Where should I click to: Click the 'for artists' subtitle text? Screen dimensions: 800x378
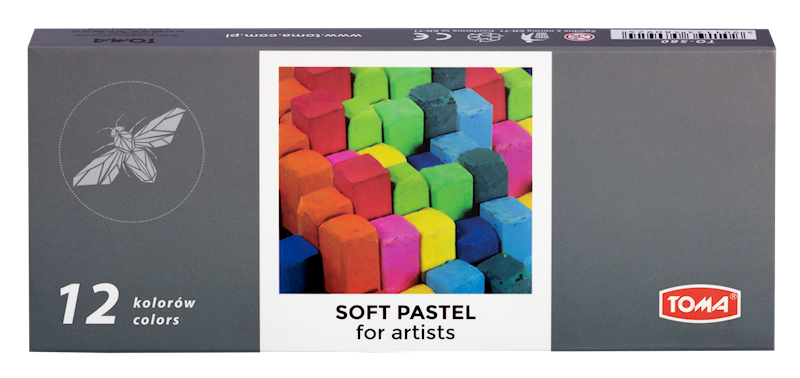click(406, 333)
